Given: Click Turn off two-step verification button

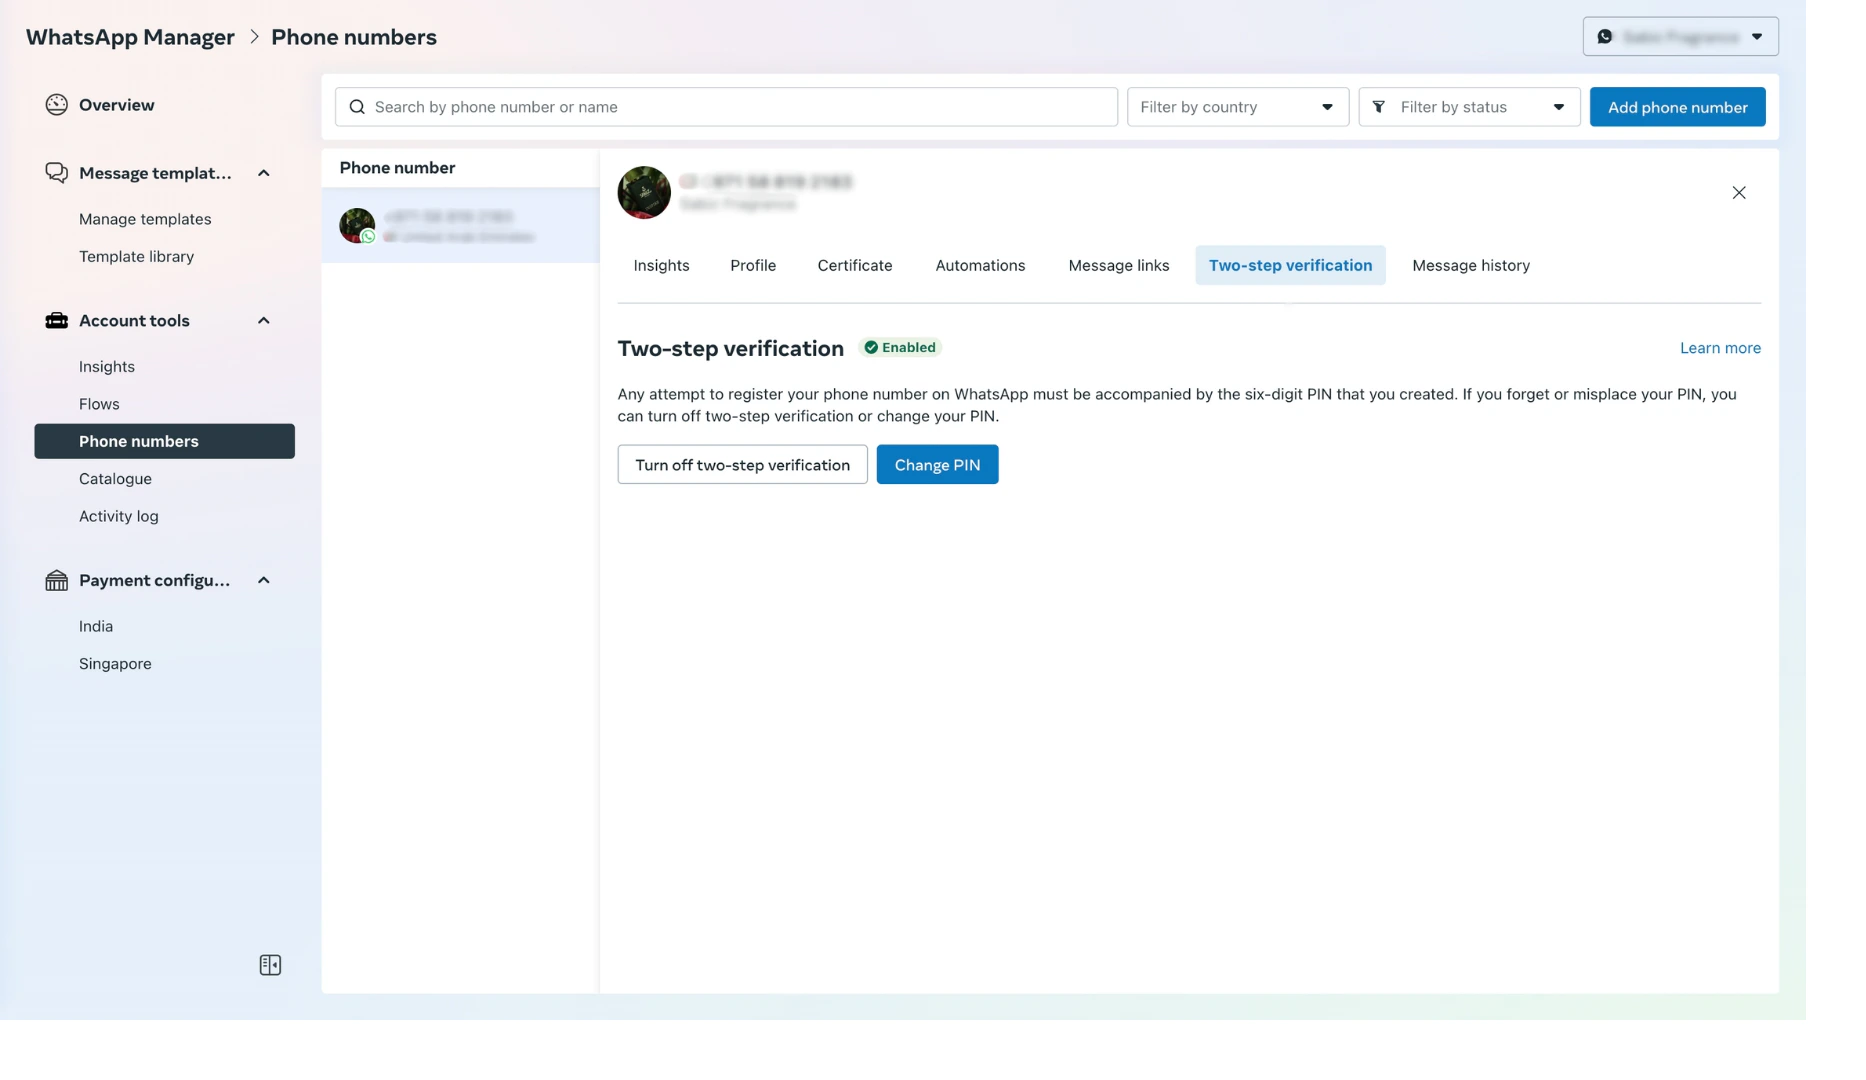Looking at the screenshot, I should coord(742,465).
